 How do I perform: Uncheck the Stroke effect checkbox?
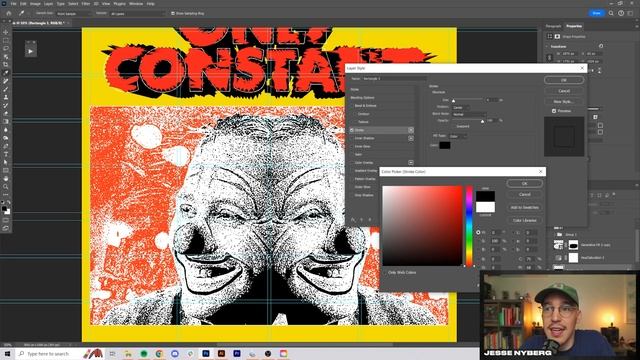(x=352, y=130)
